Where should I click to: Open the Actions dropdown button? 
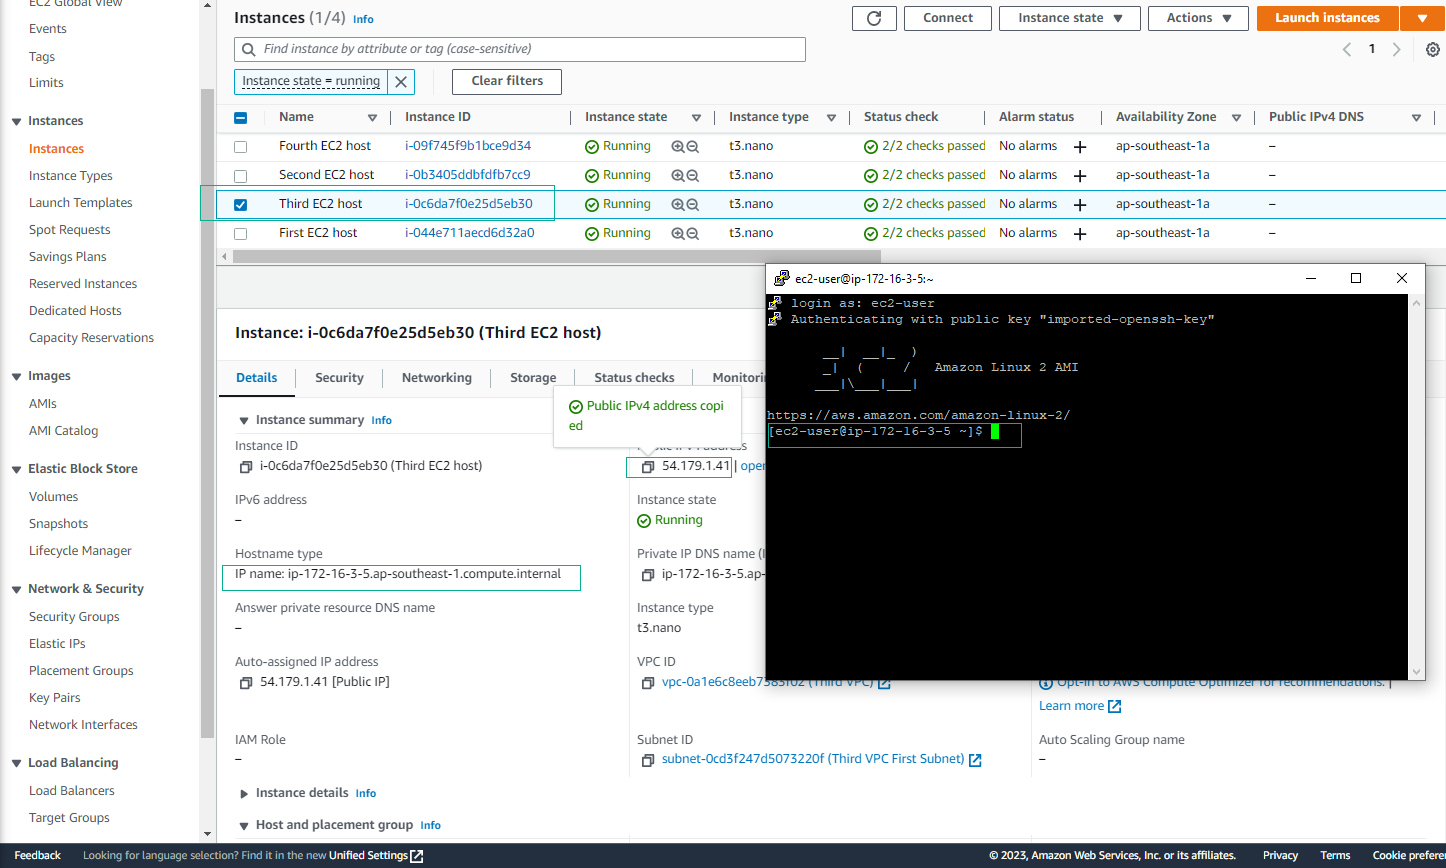(x=1198, y=18)
